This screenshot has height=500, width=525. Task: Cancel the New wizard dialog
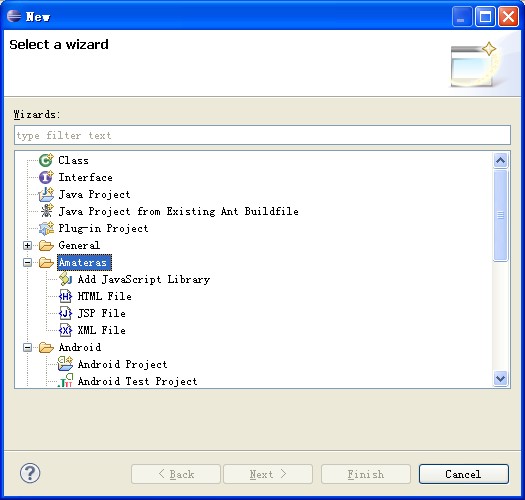coord(464,474)
